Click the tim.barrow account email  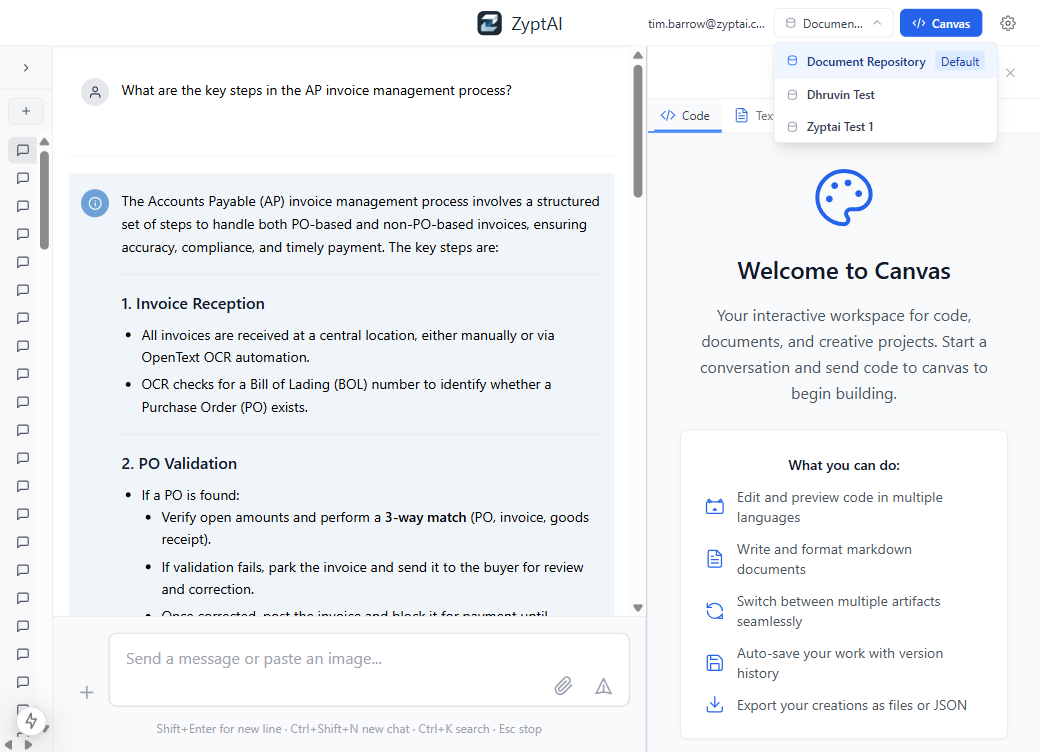(x=706, y=24)
